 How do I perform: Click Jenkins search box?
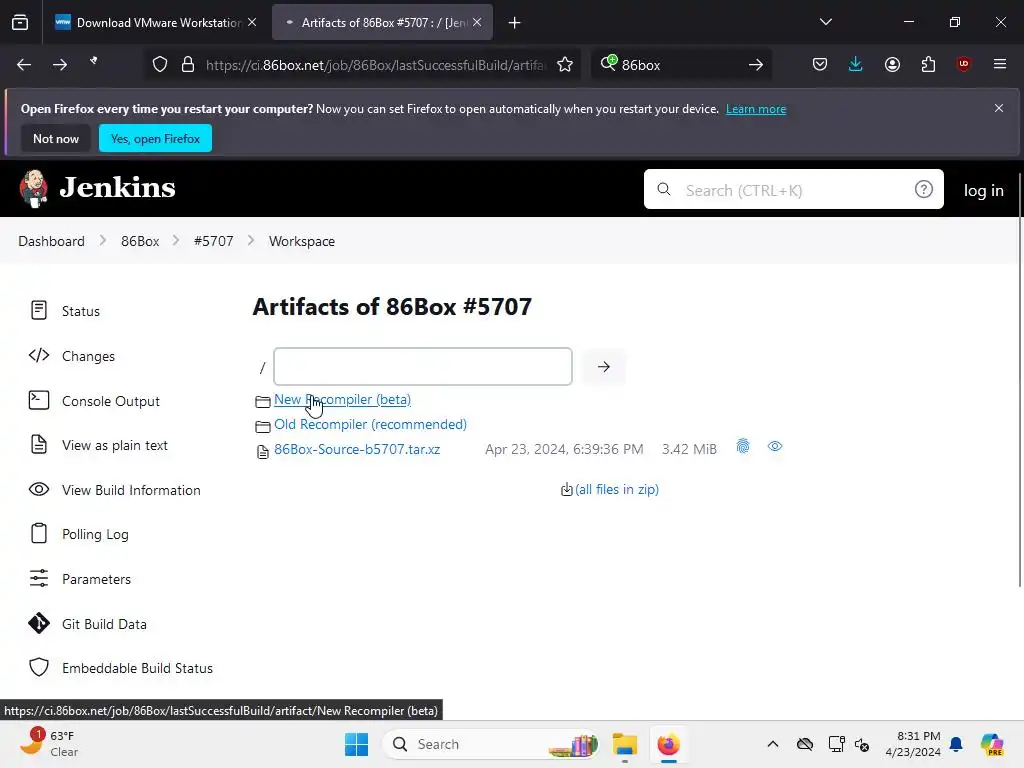pyautogui.click(x=793, y=189)
